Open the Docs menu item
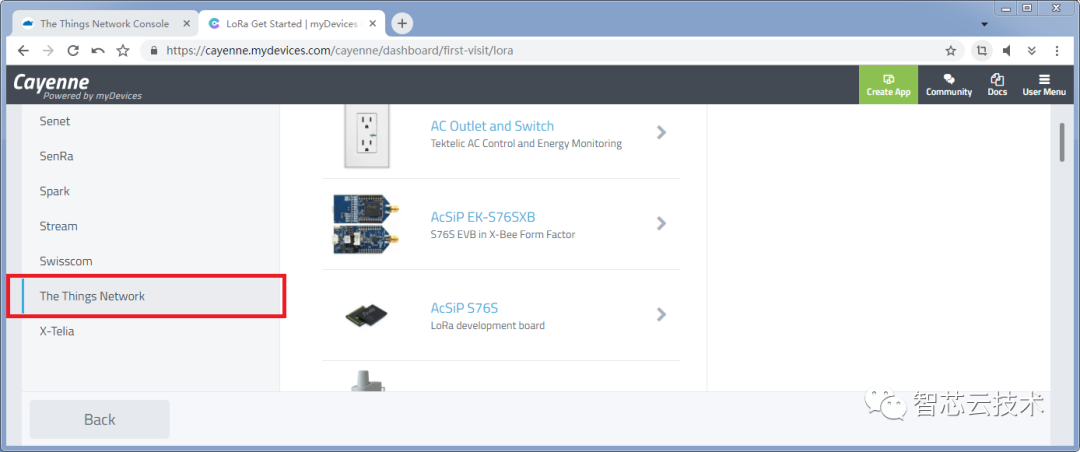 point(997,85)
